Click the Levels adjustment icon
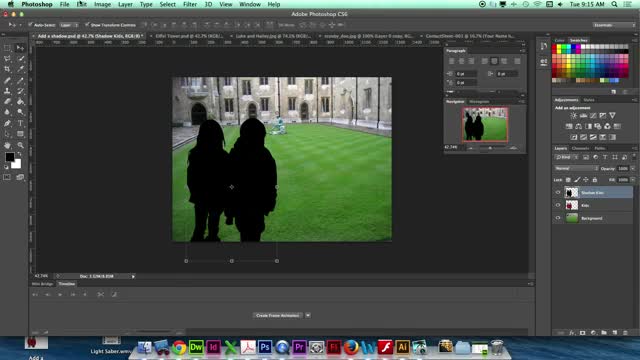 coord(583,116)
